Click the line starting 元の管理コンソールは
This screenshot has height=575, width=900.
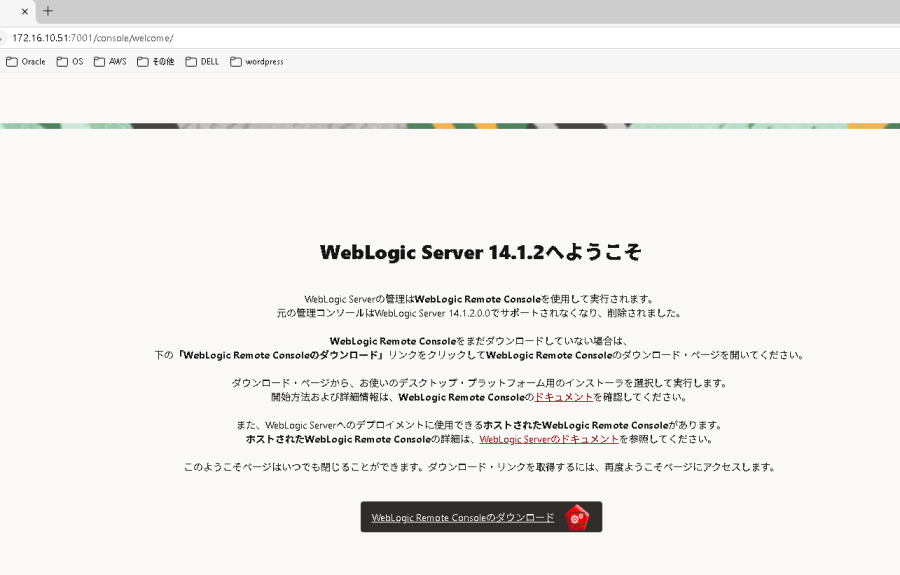pos(479,313)
